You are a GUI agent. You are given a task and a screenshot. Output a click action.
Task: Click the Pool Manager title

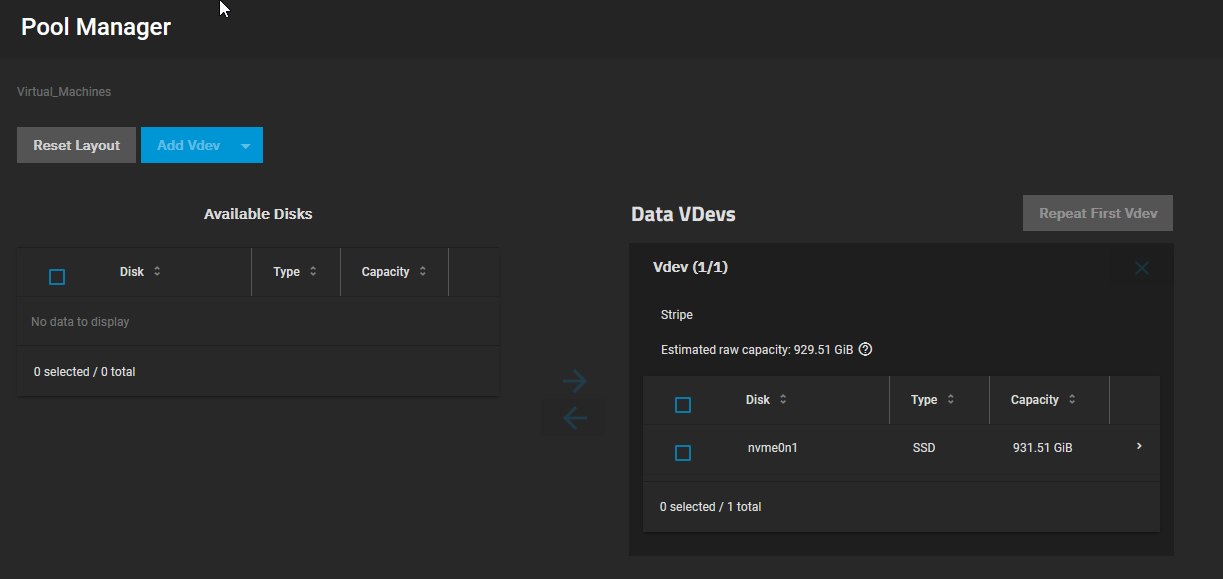tap(96, 27)
